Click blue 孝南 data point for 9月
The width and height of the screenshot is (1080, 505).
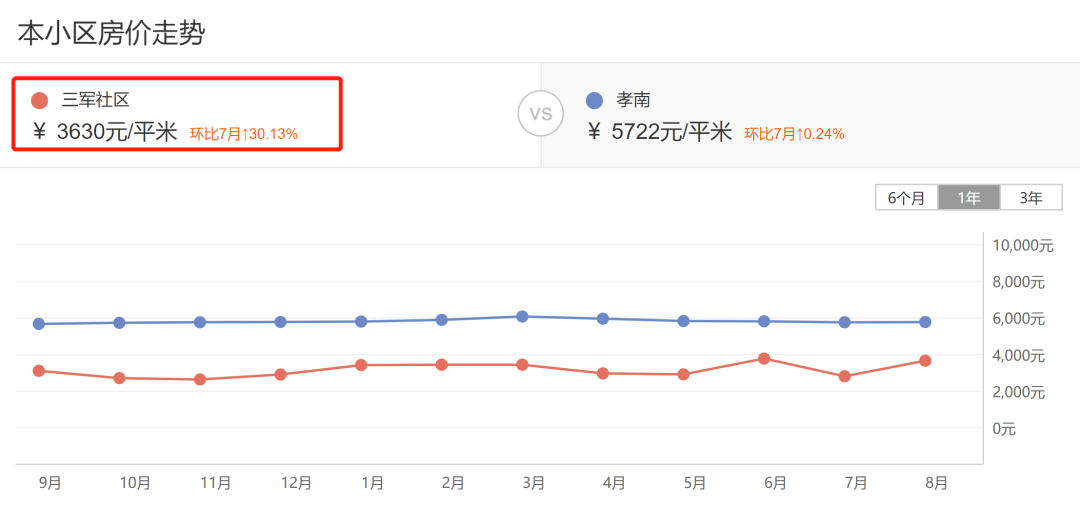(x=39, y=323)
